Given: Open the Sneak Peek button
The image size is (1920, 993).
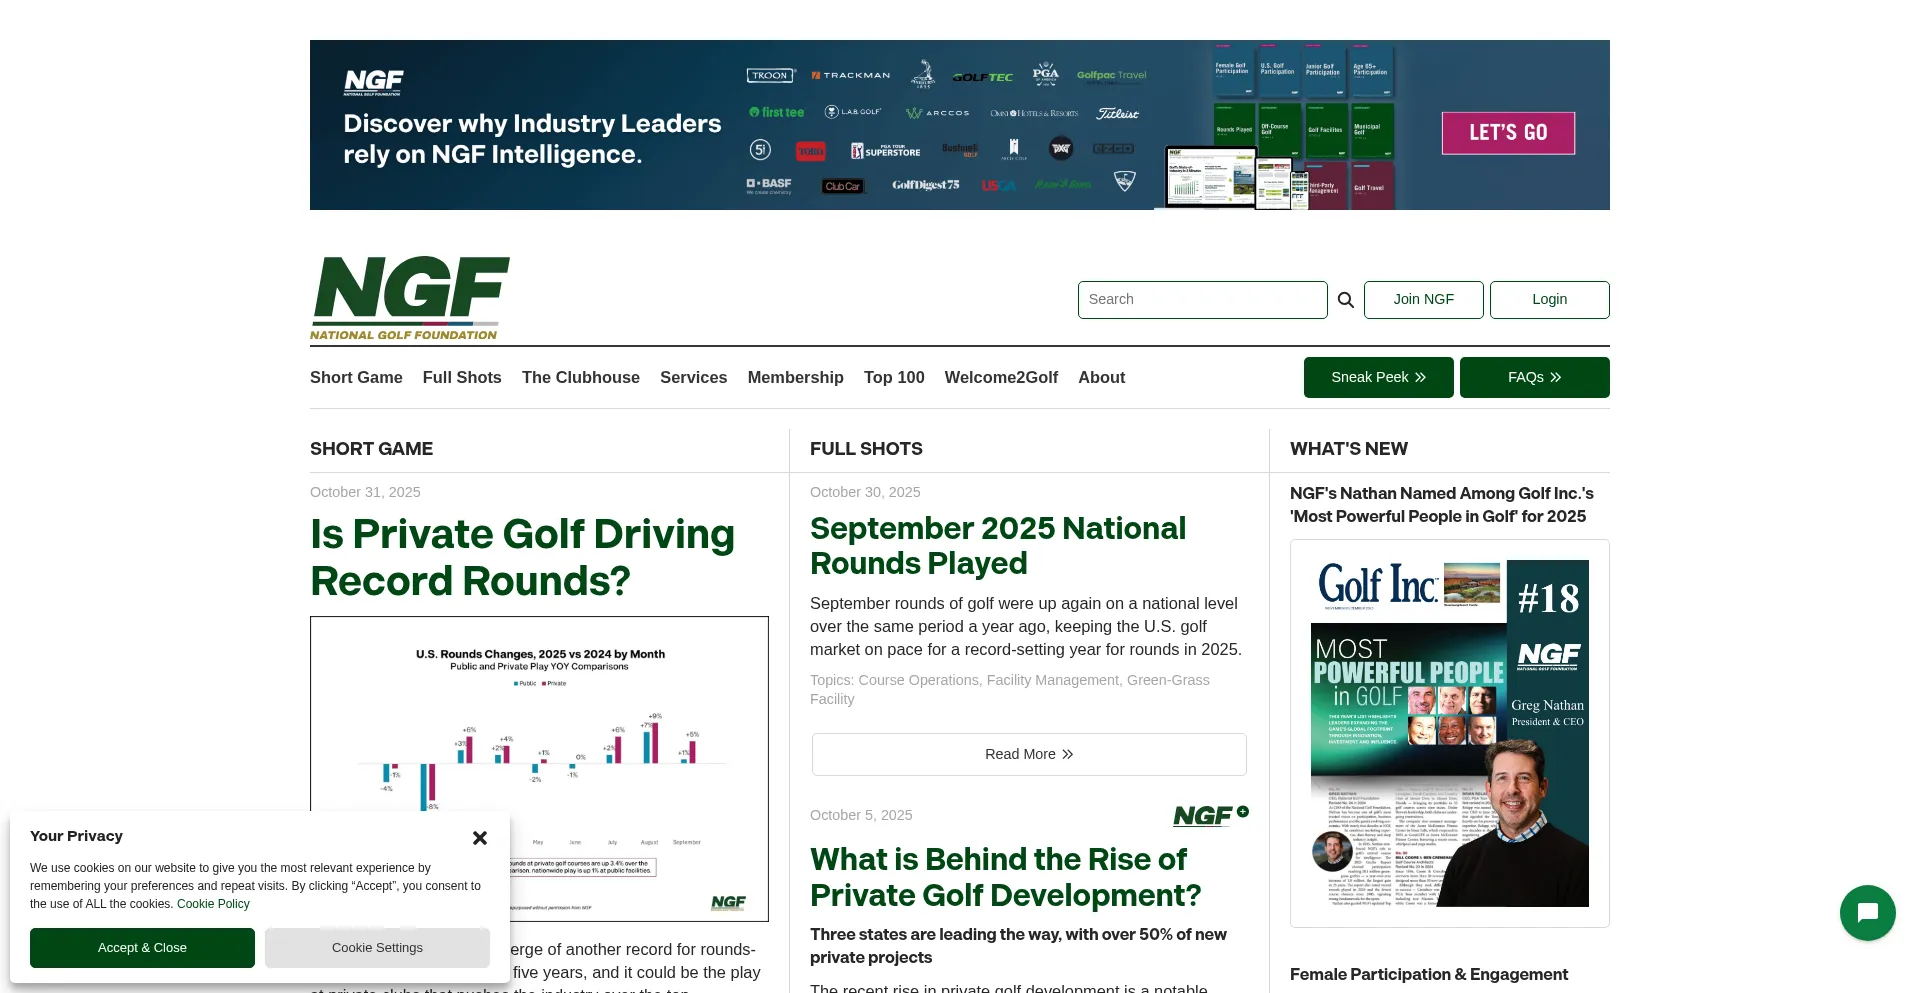Looking at the screenshot, I should click(1378, 378).
